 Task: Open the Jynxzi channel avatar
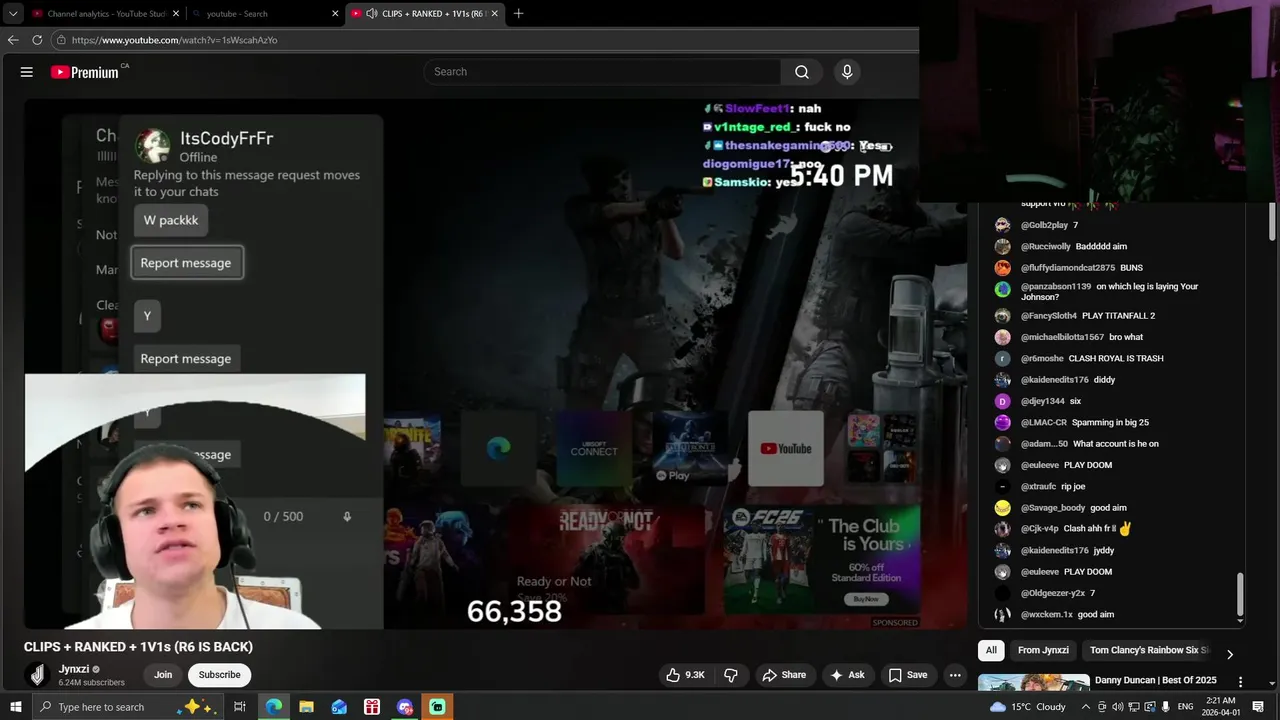38,675
